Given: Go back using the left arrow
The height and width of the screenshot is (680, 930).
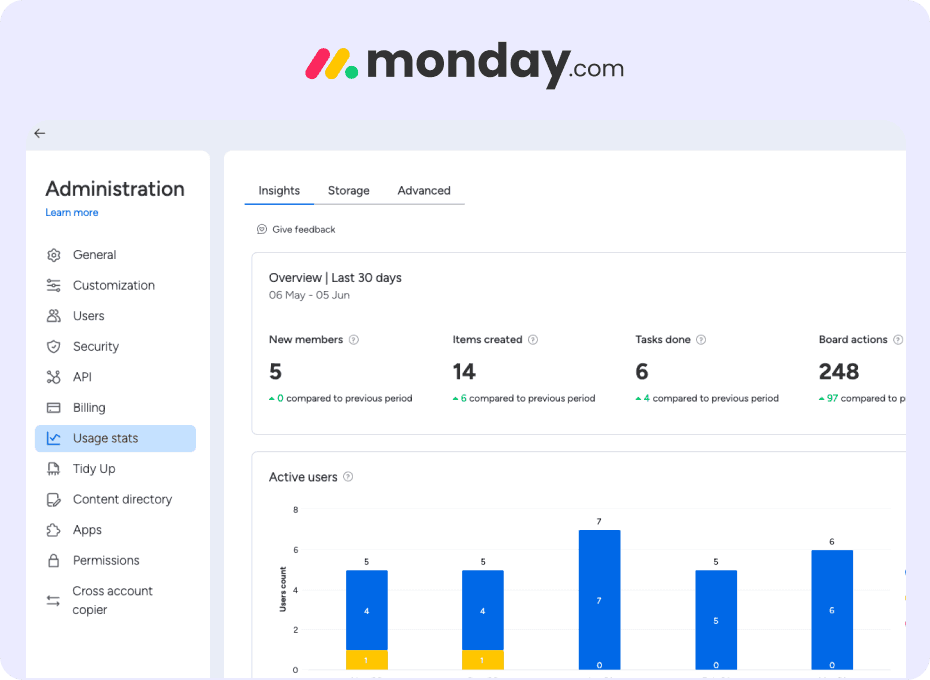Looking at the screenshot, I should point(40,134).
